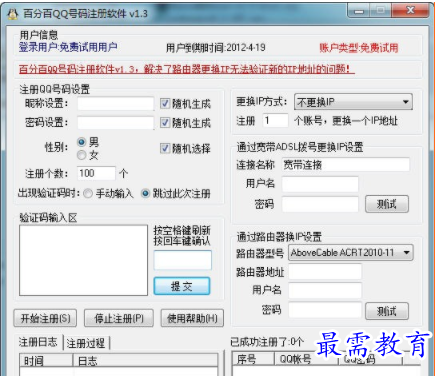Click the accounts-per-IP field showing 1
Image resolution: width=438 pixels, height=376 pixels.
pyautogui.click(x=276, y=120)
